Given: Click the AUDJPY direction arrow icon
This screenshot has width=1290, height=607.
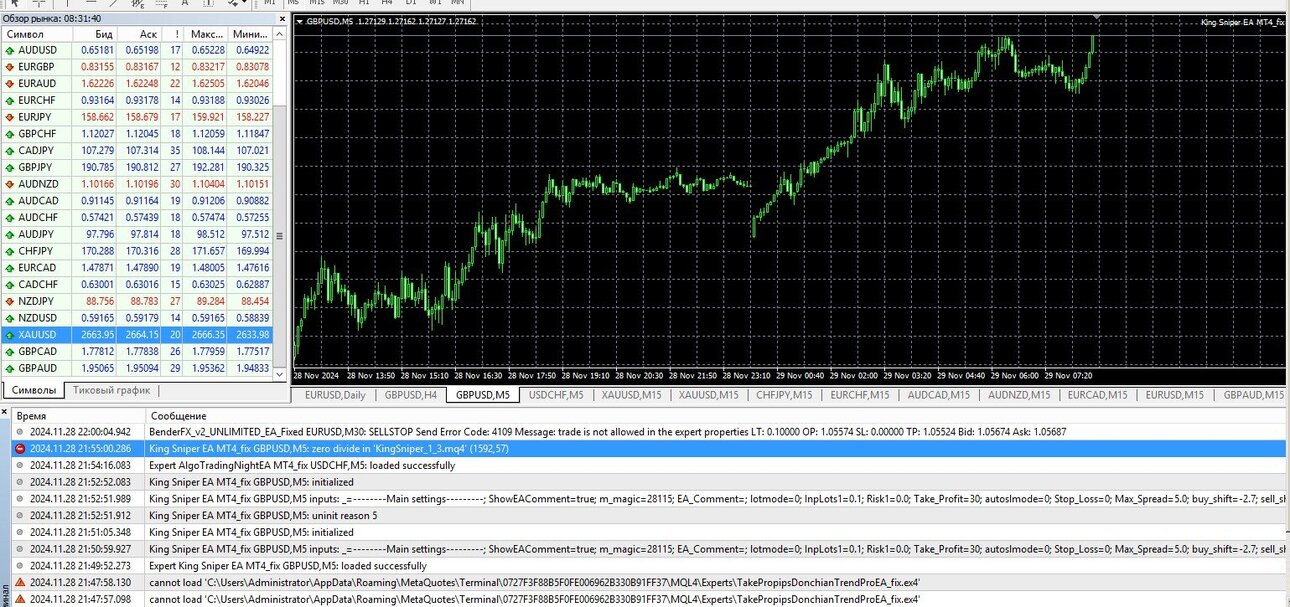Looking at the screenshot, I should pyautogui.click(x=10, y=234).
